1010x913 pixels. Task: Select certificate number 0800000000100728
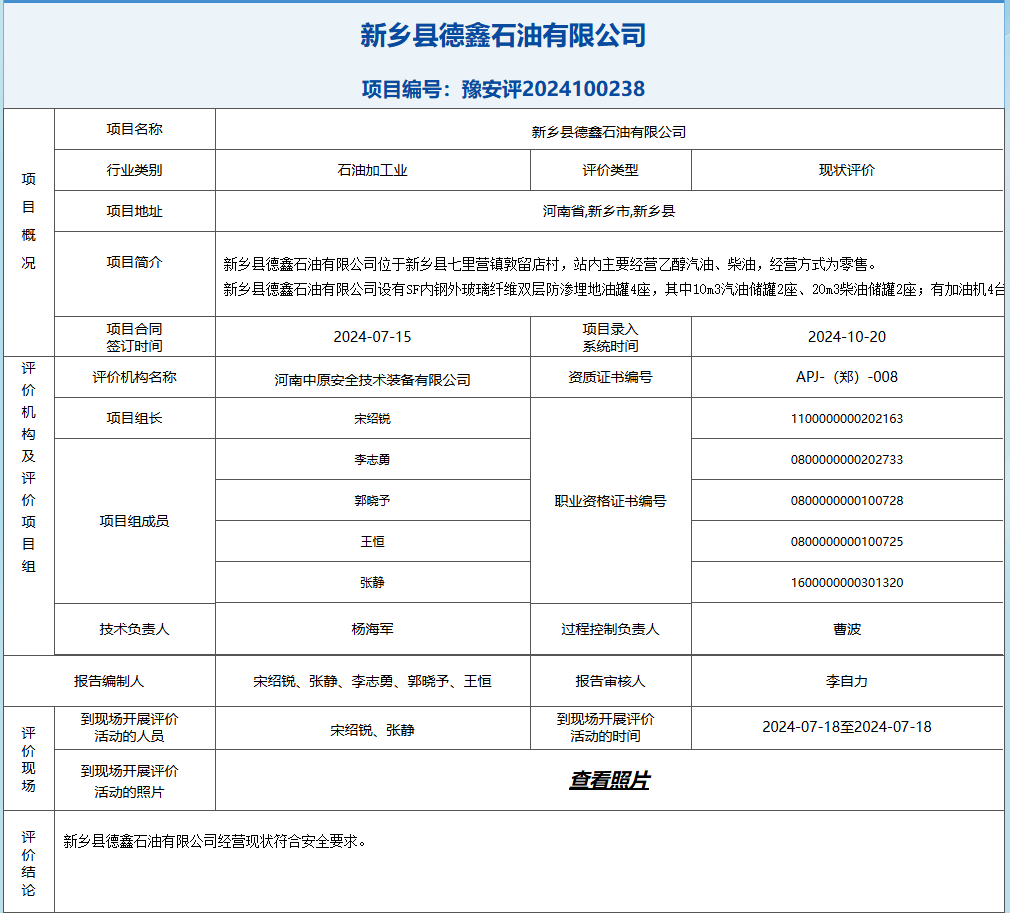click(x=846, y=501)
